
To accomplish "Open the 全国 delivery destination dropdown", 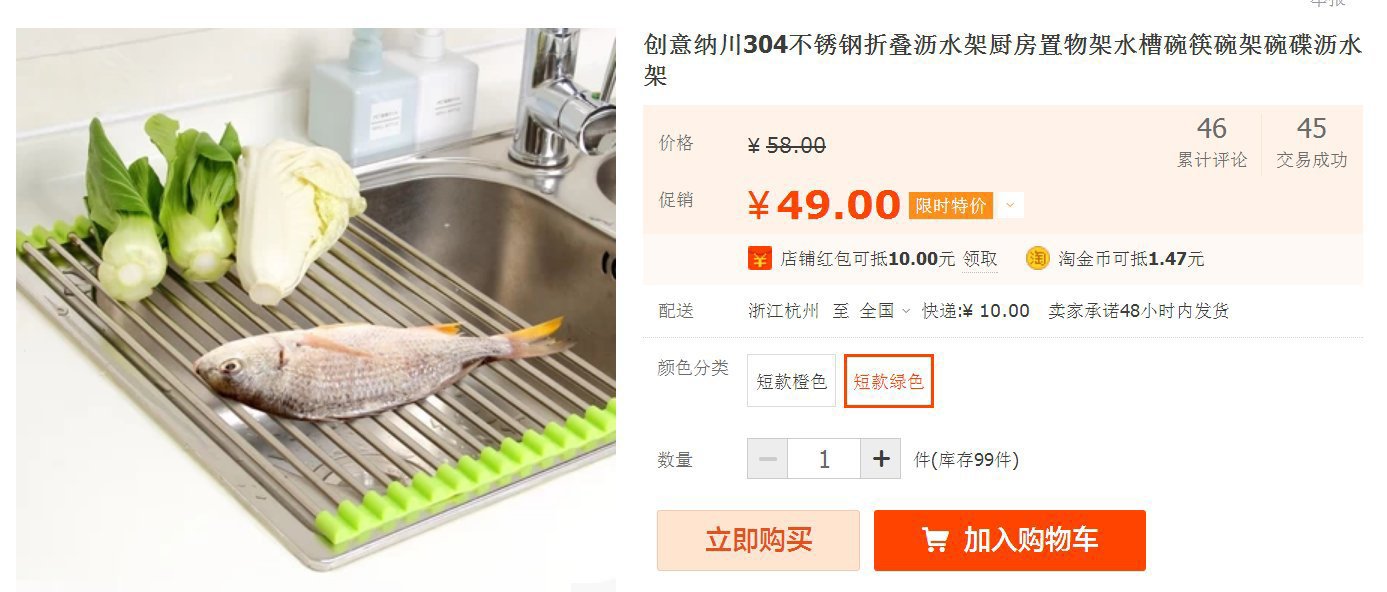I will point(885,311).
